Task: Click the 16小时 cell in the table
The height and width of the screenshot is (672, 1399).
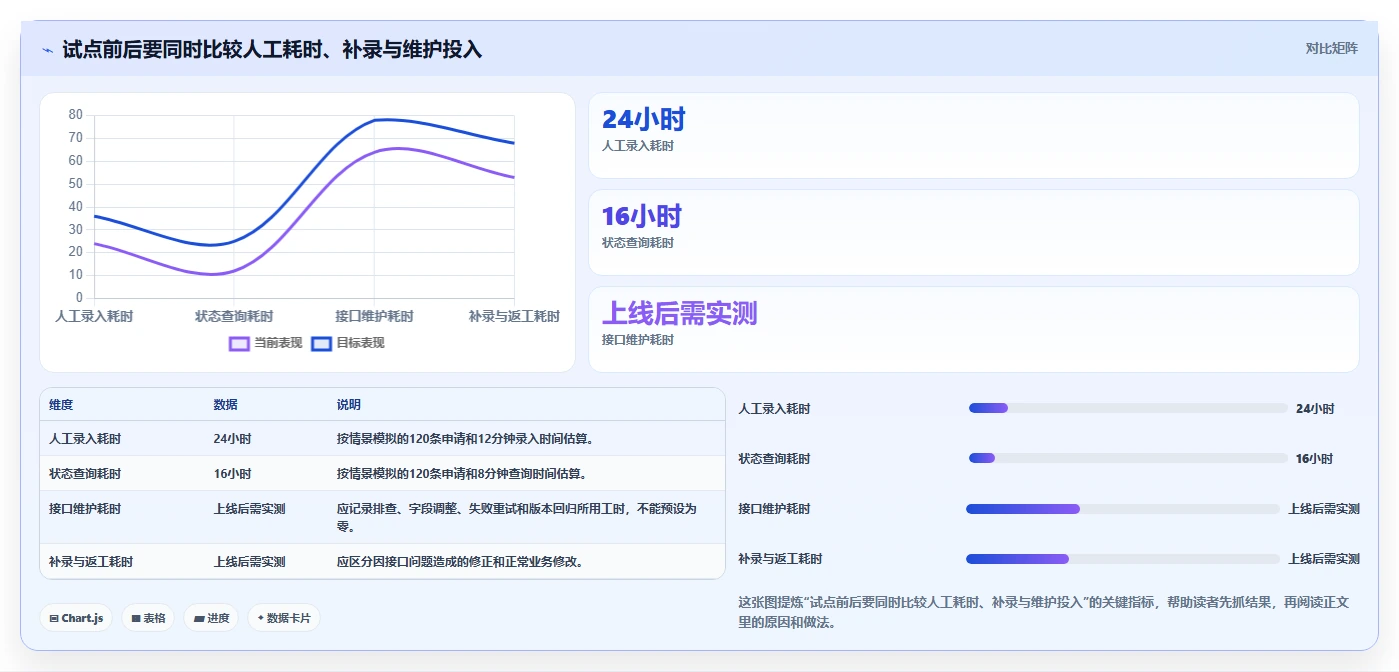Action: point(232,474)
